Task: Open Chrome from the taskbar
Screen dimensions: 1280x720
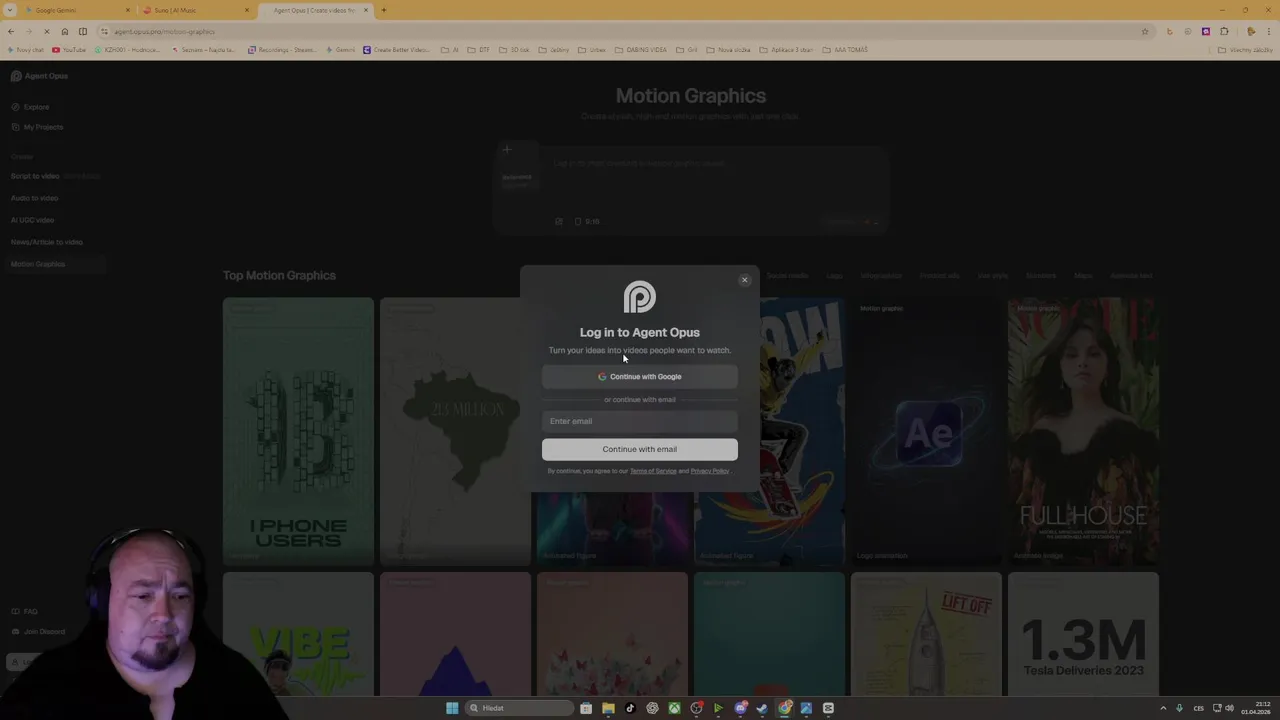Action: coord(785,708)
